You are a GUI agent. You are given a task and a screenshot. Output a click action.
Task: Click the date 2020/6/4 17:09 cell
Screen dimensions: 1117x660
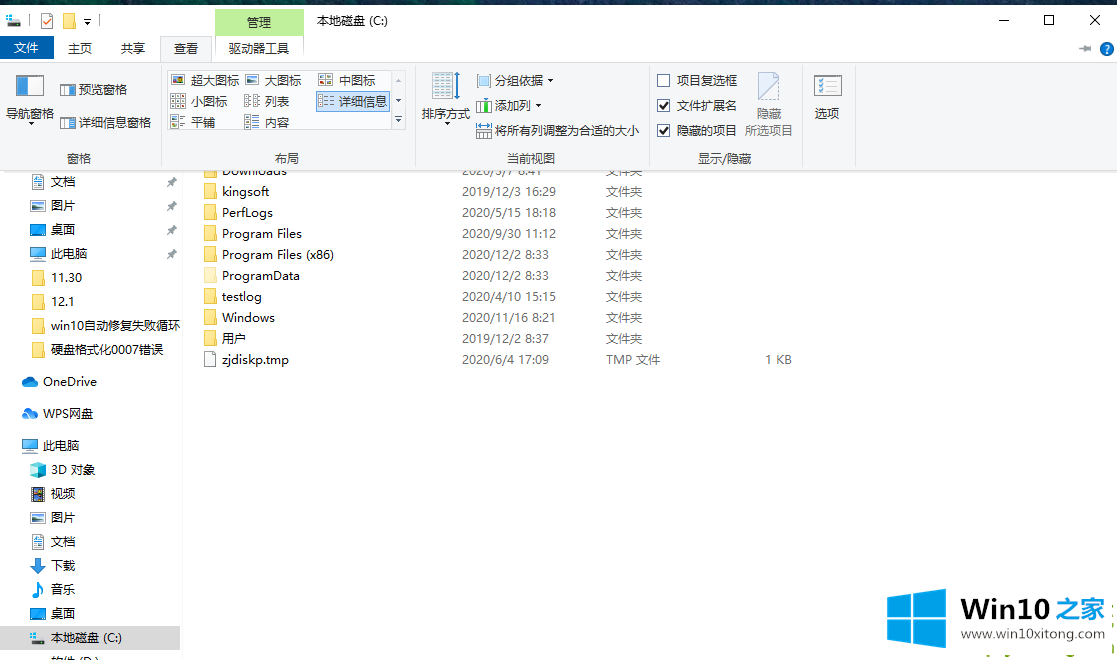point(505,360)
